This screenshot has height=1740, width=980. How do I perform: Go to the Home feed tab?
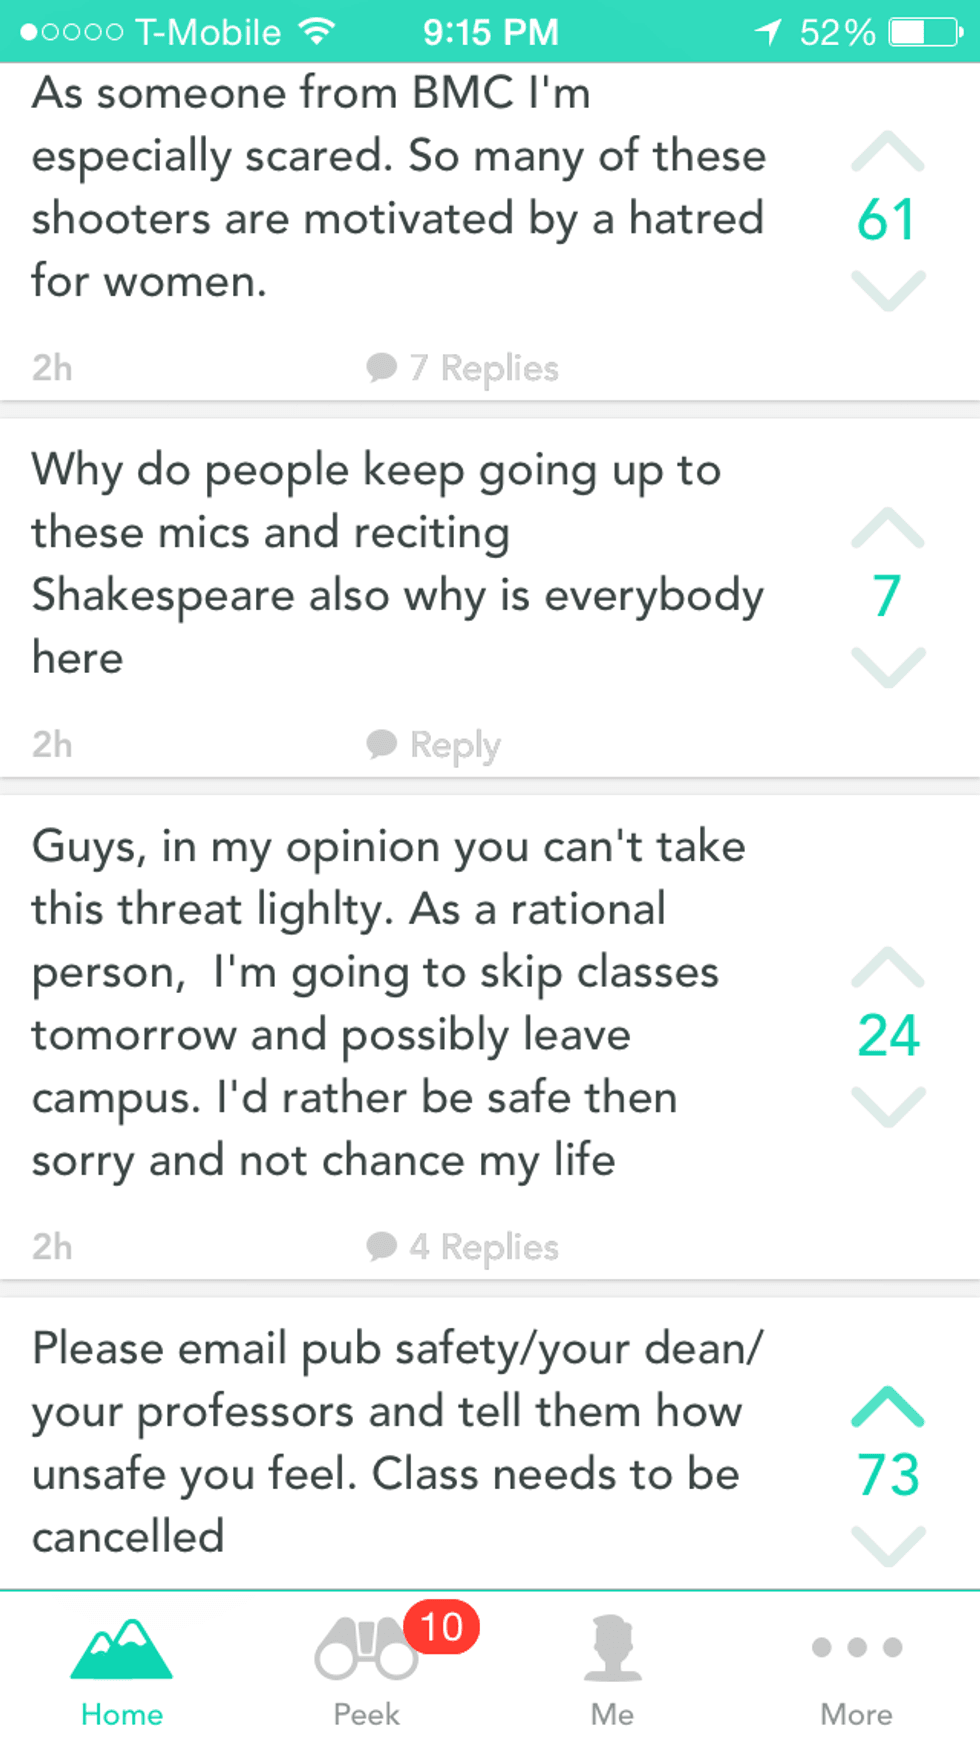(122, 1665)
